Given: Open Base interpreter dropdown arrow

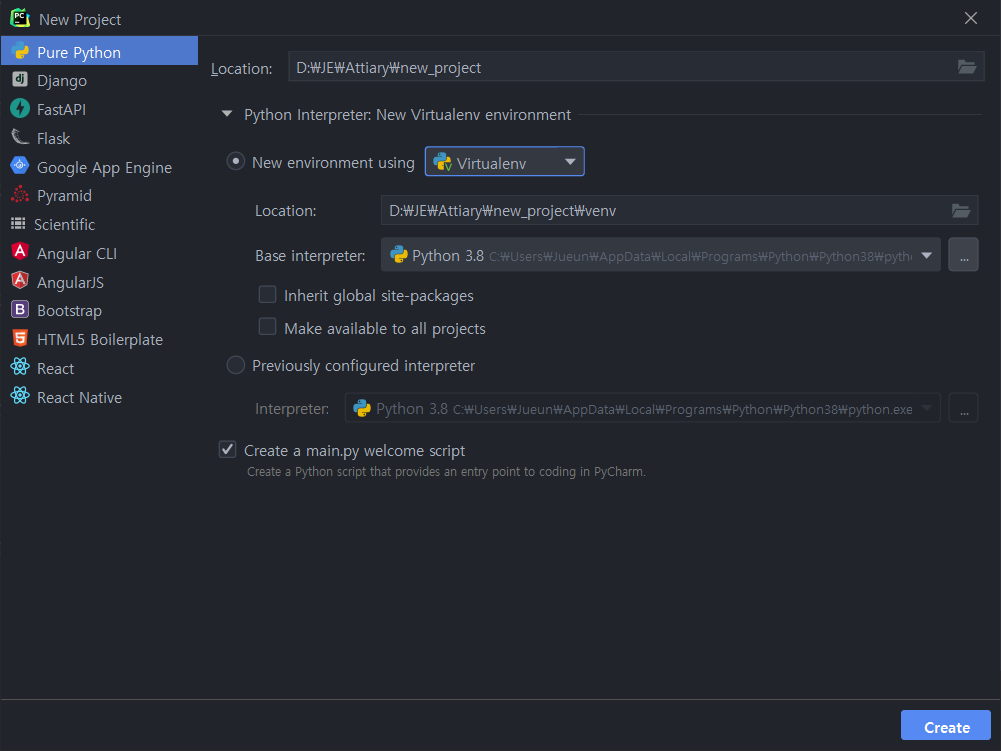Looking at the screenshot, I should click(926, 255).
